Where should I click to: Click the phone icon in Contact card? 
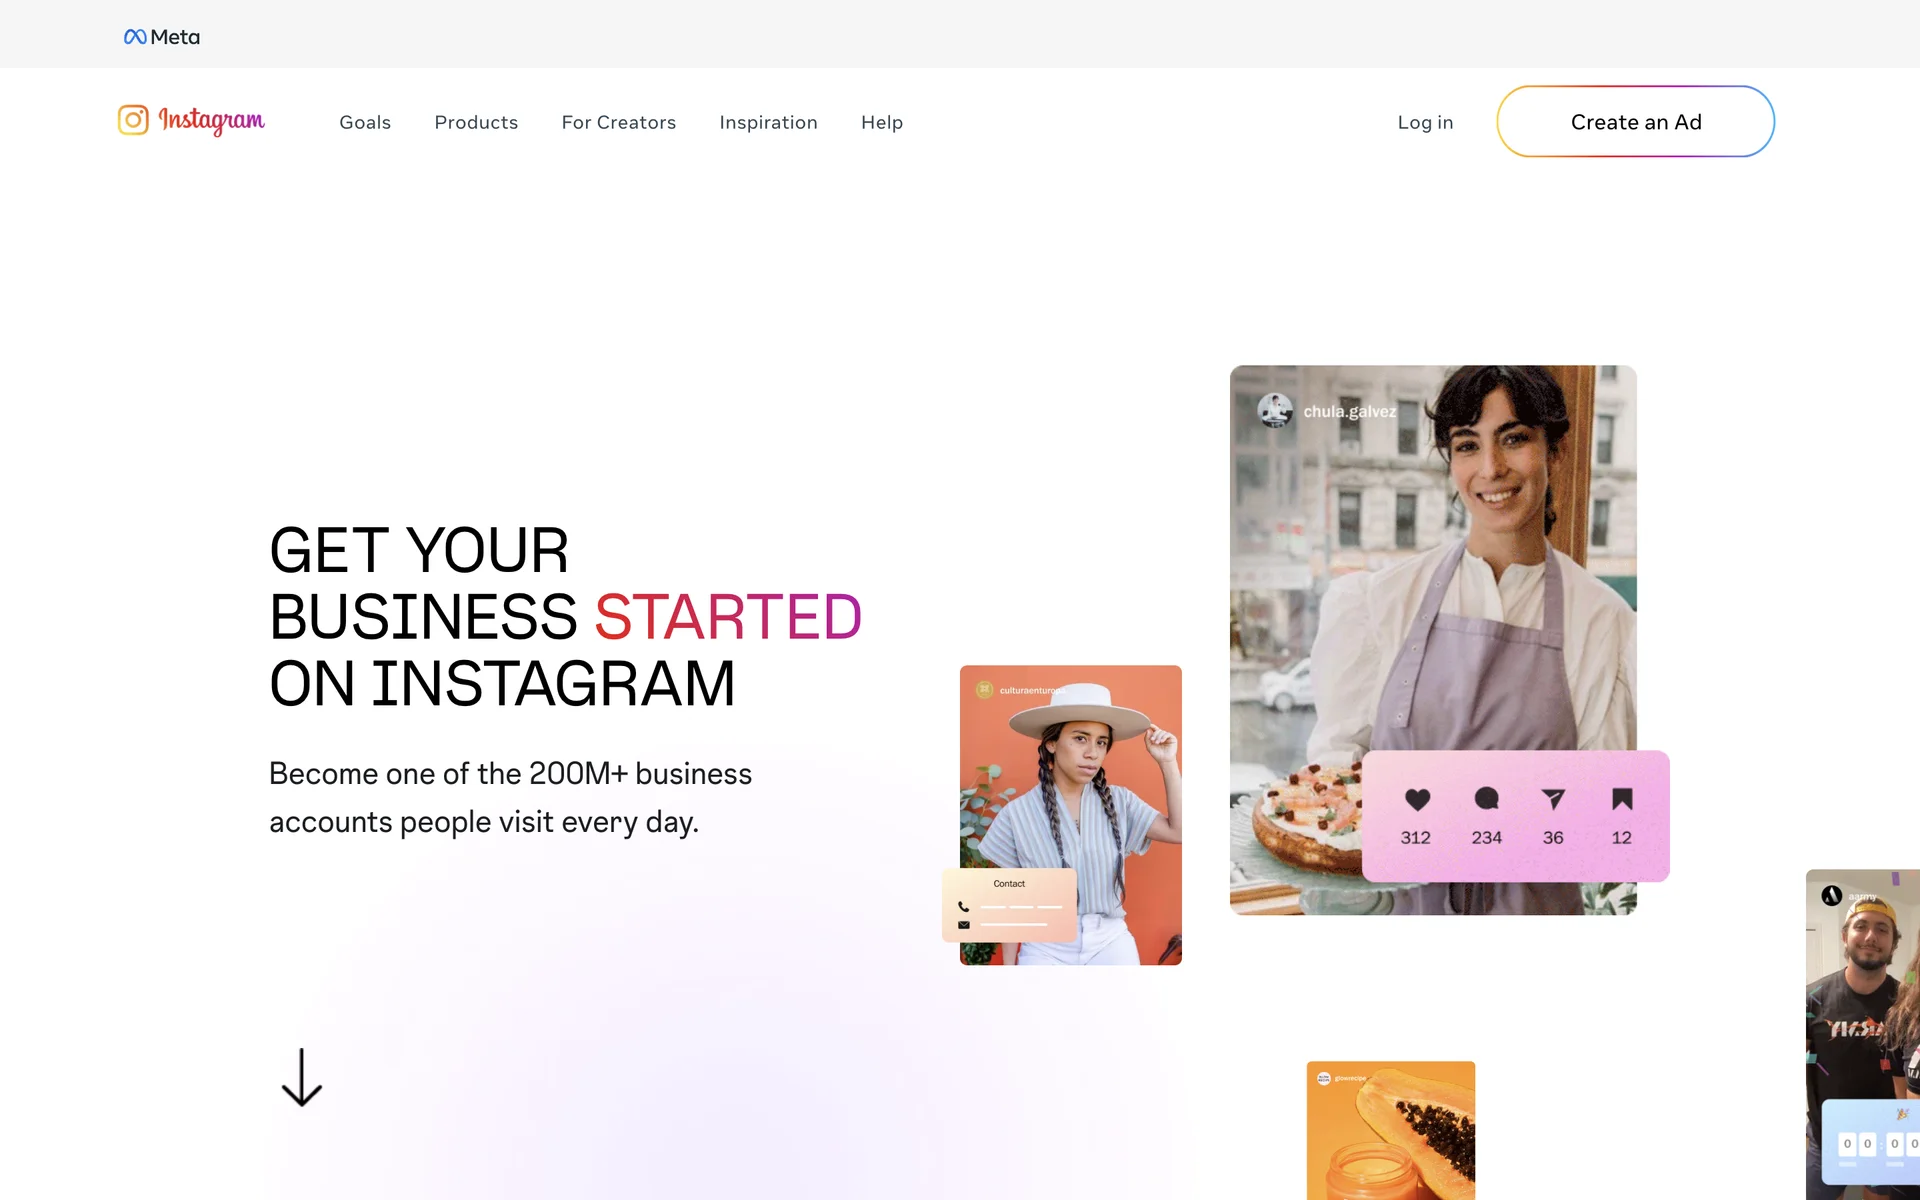(963, 907)
